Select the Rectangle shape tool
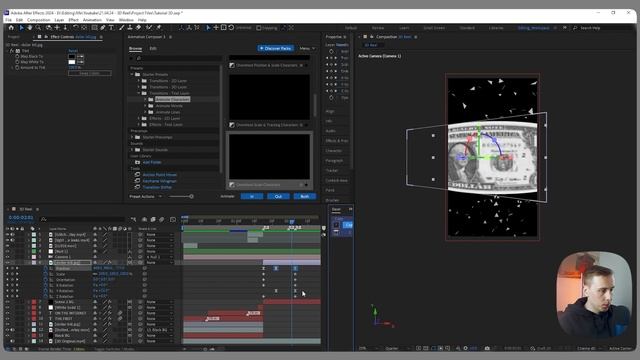The image size is (640, 360). coord(94,28)
